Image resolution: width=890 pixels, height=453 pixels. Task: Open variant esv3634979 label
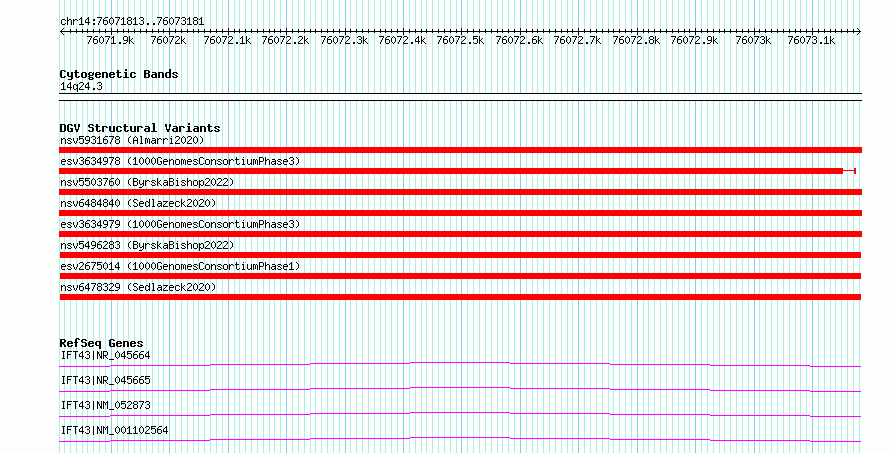[x=180, y=224]
